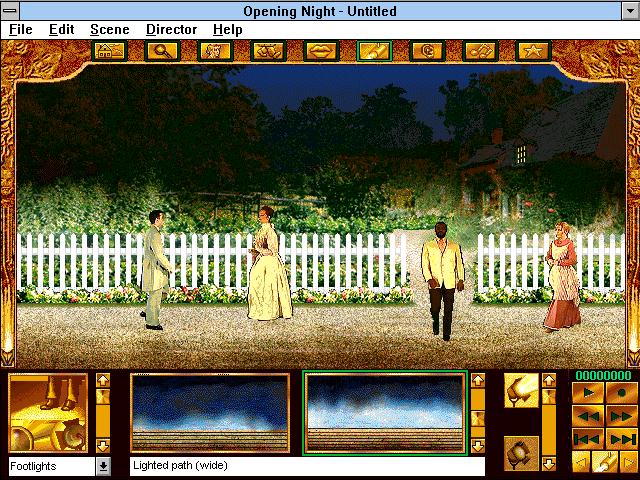
Task: Open the Edit menu
Action: (62, 29)
